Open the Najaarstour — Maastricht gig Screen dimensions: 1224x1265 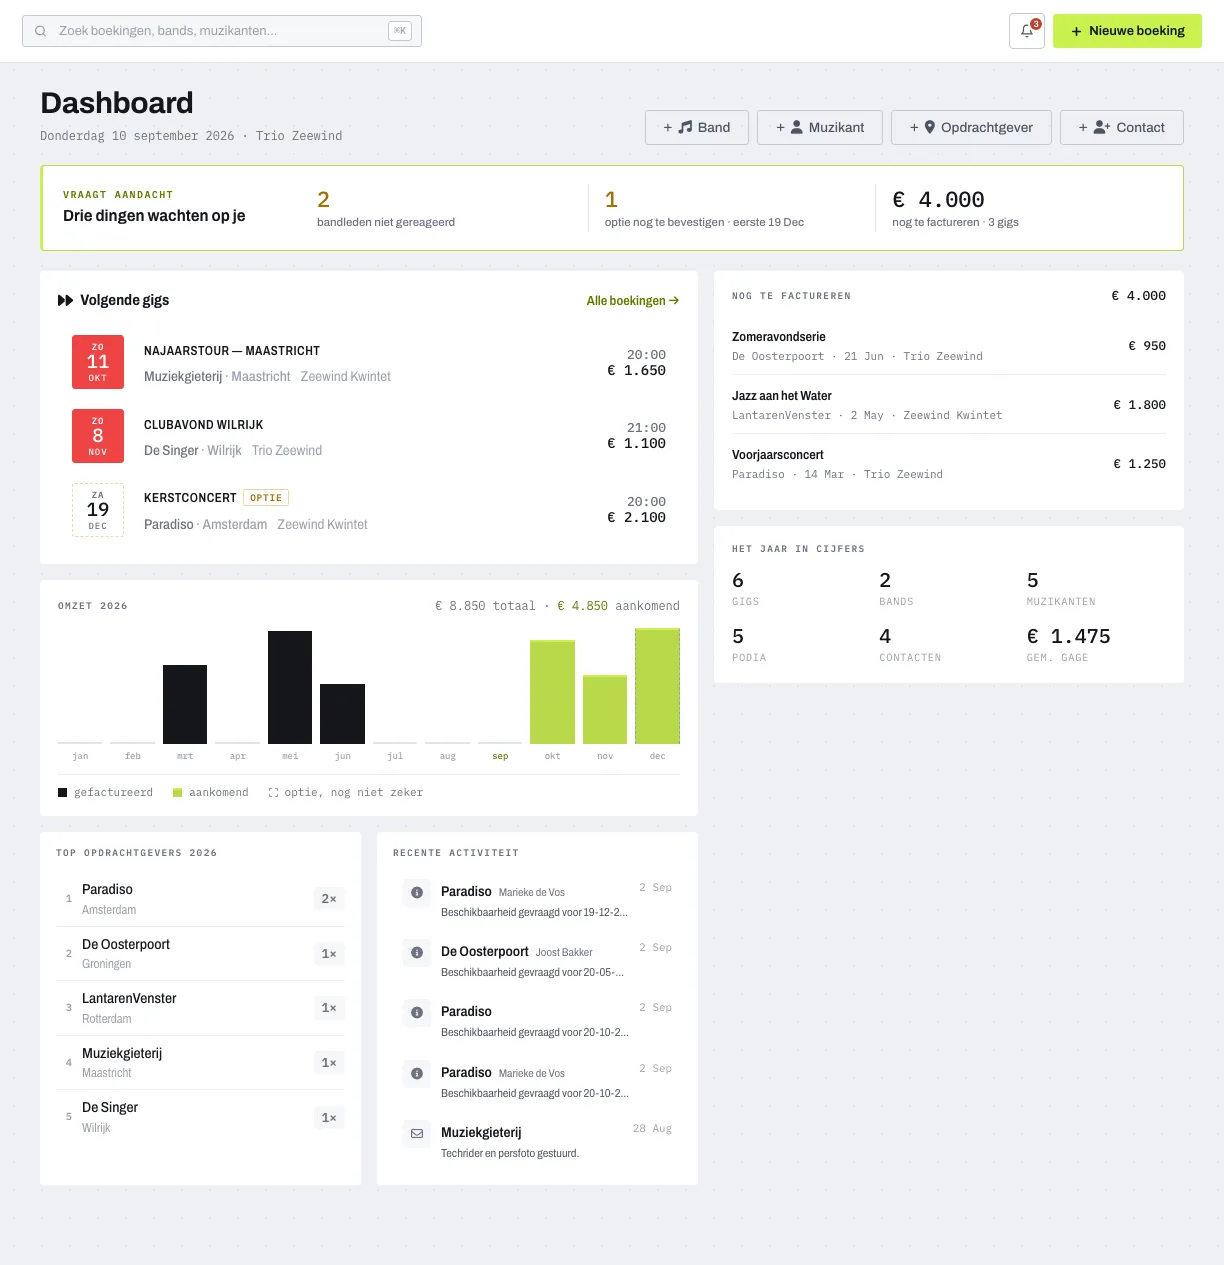tap(369, 362)
